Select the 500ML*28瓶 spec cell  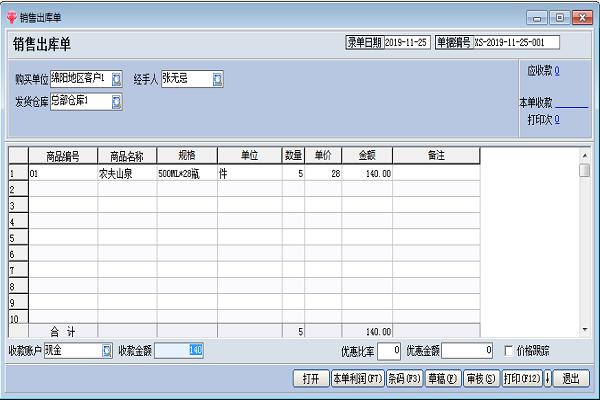187,173
